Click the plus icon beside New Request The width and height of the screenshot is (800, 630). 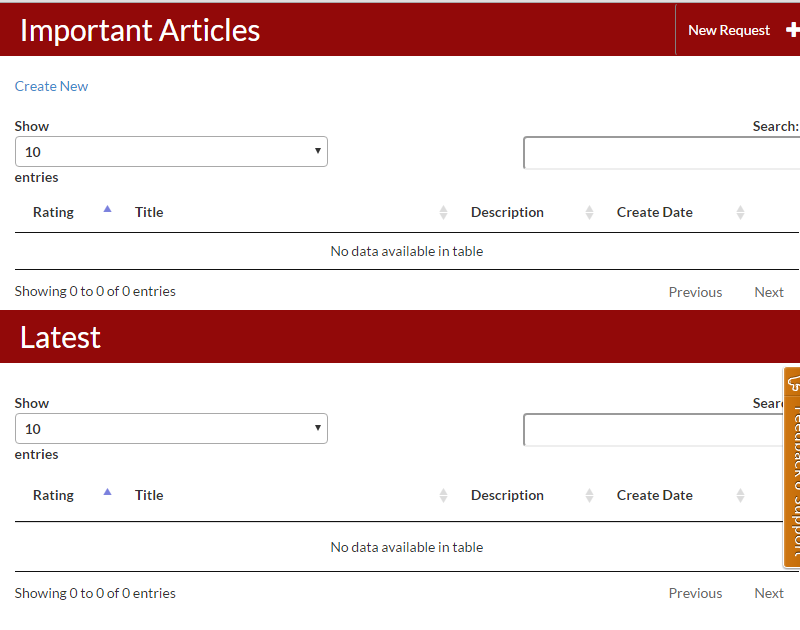(x=792, y=30)
